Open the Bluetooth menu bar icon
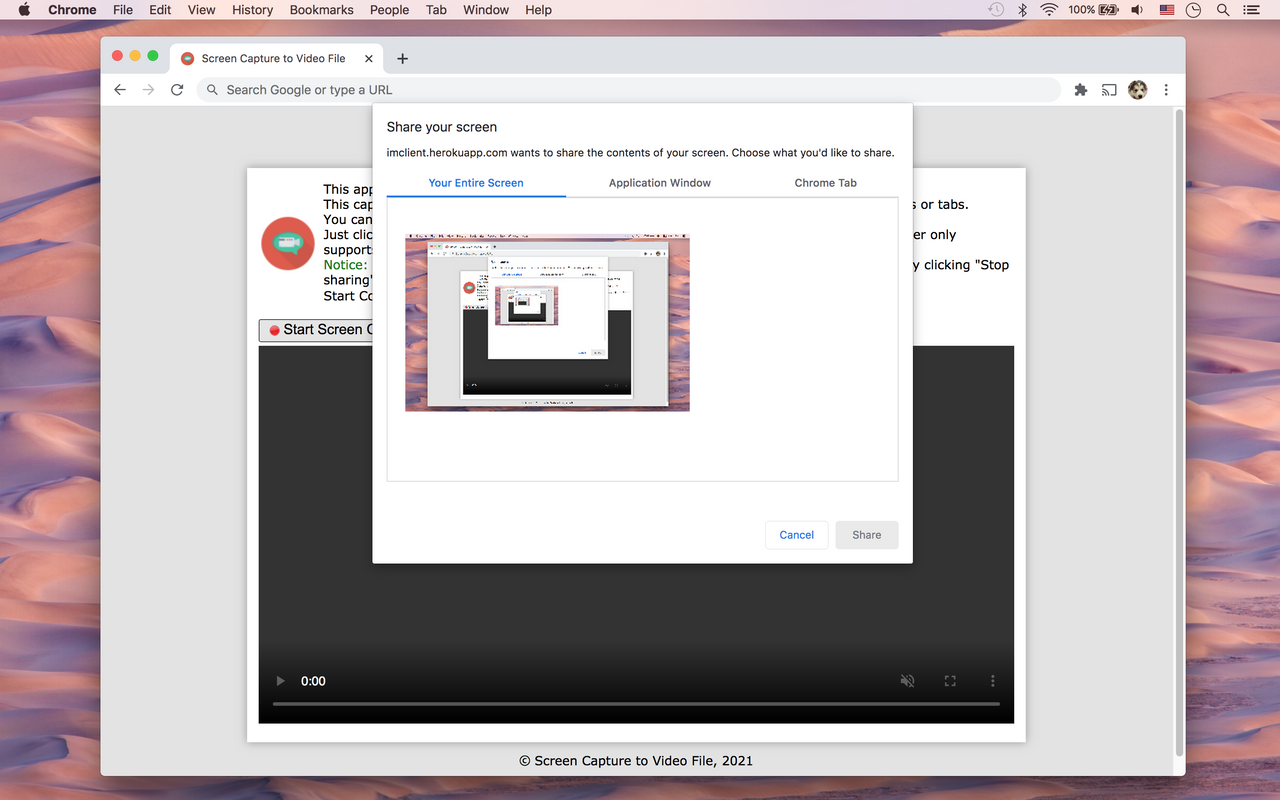 click(1022, 10)
